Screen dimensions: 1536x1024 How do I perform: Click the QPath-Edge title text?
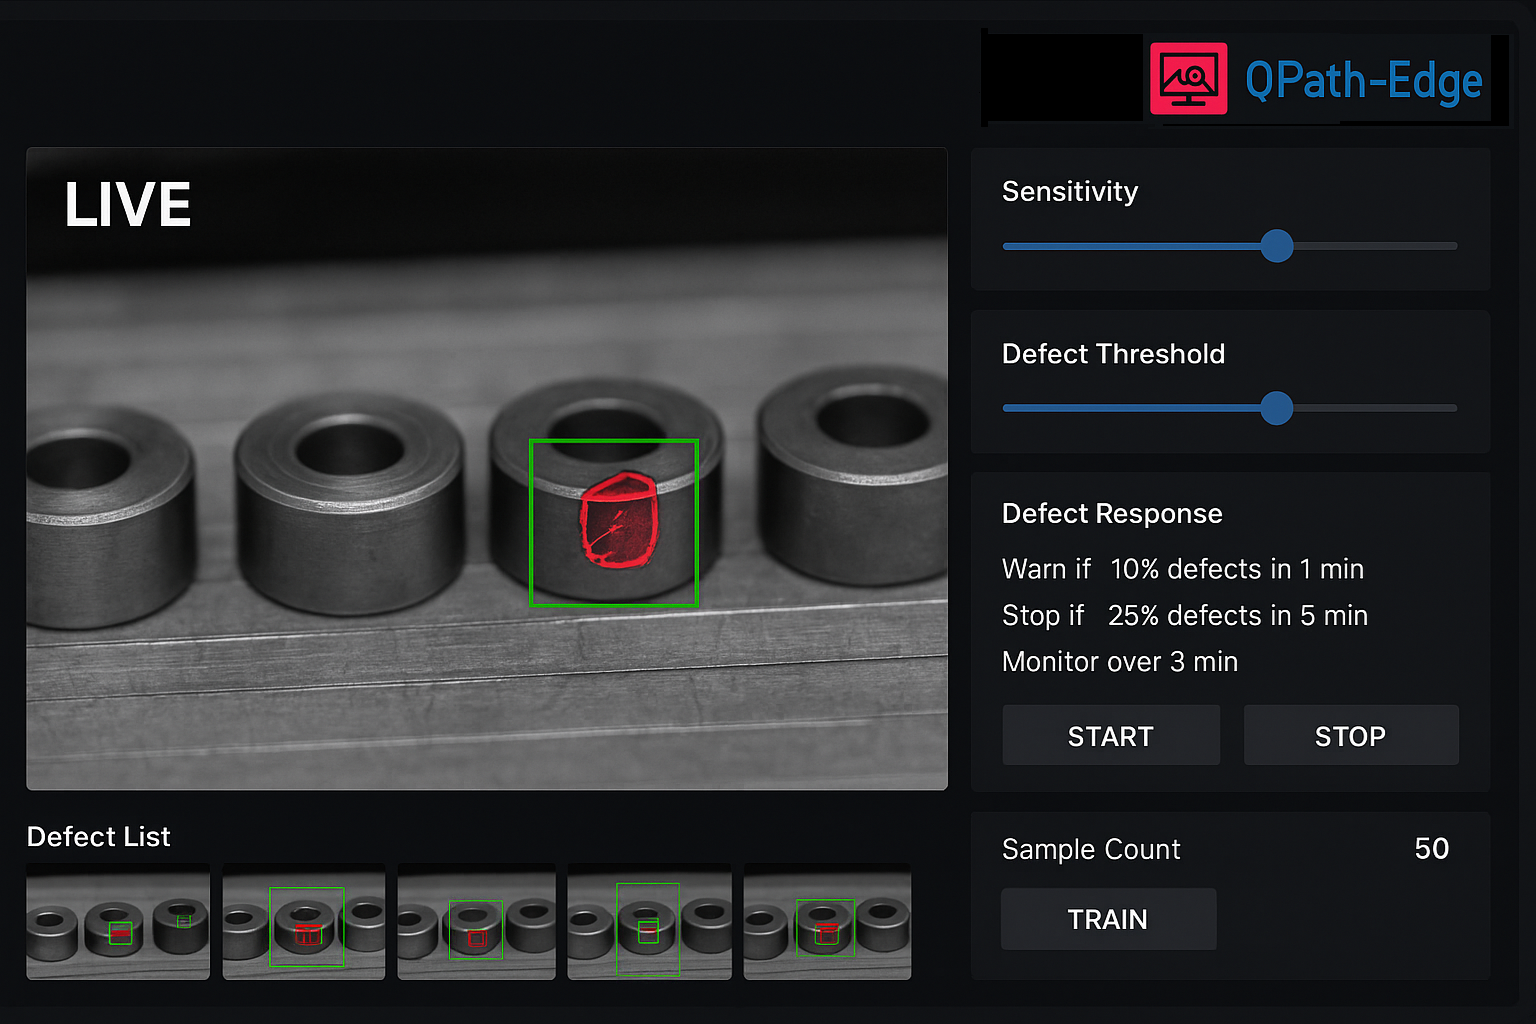1364,80
